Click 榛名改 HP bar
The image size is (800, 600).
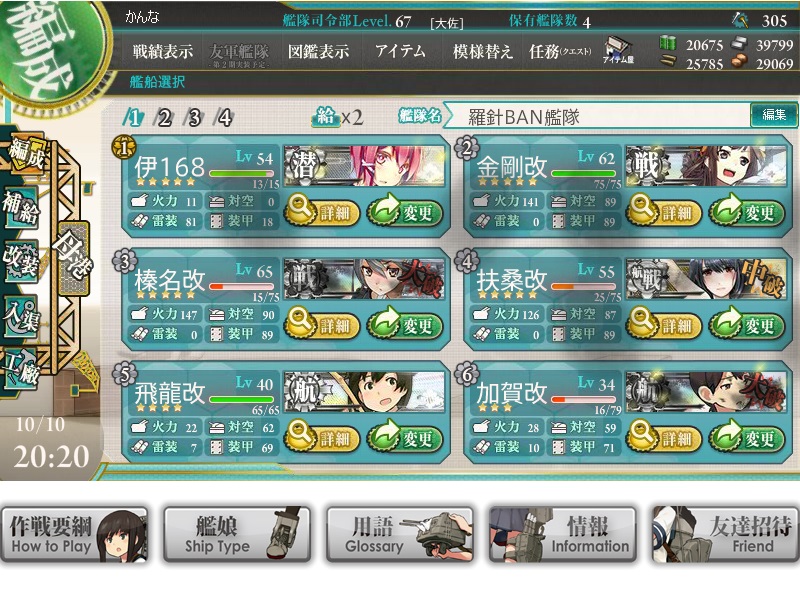tap(241, 286)
